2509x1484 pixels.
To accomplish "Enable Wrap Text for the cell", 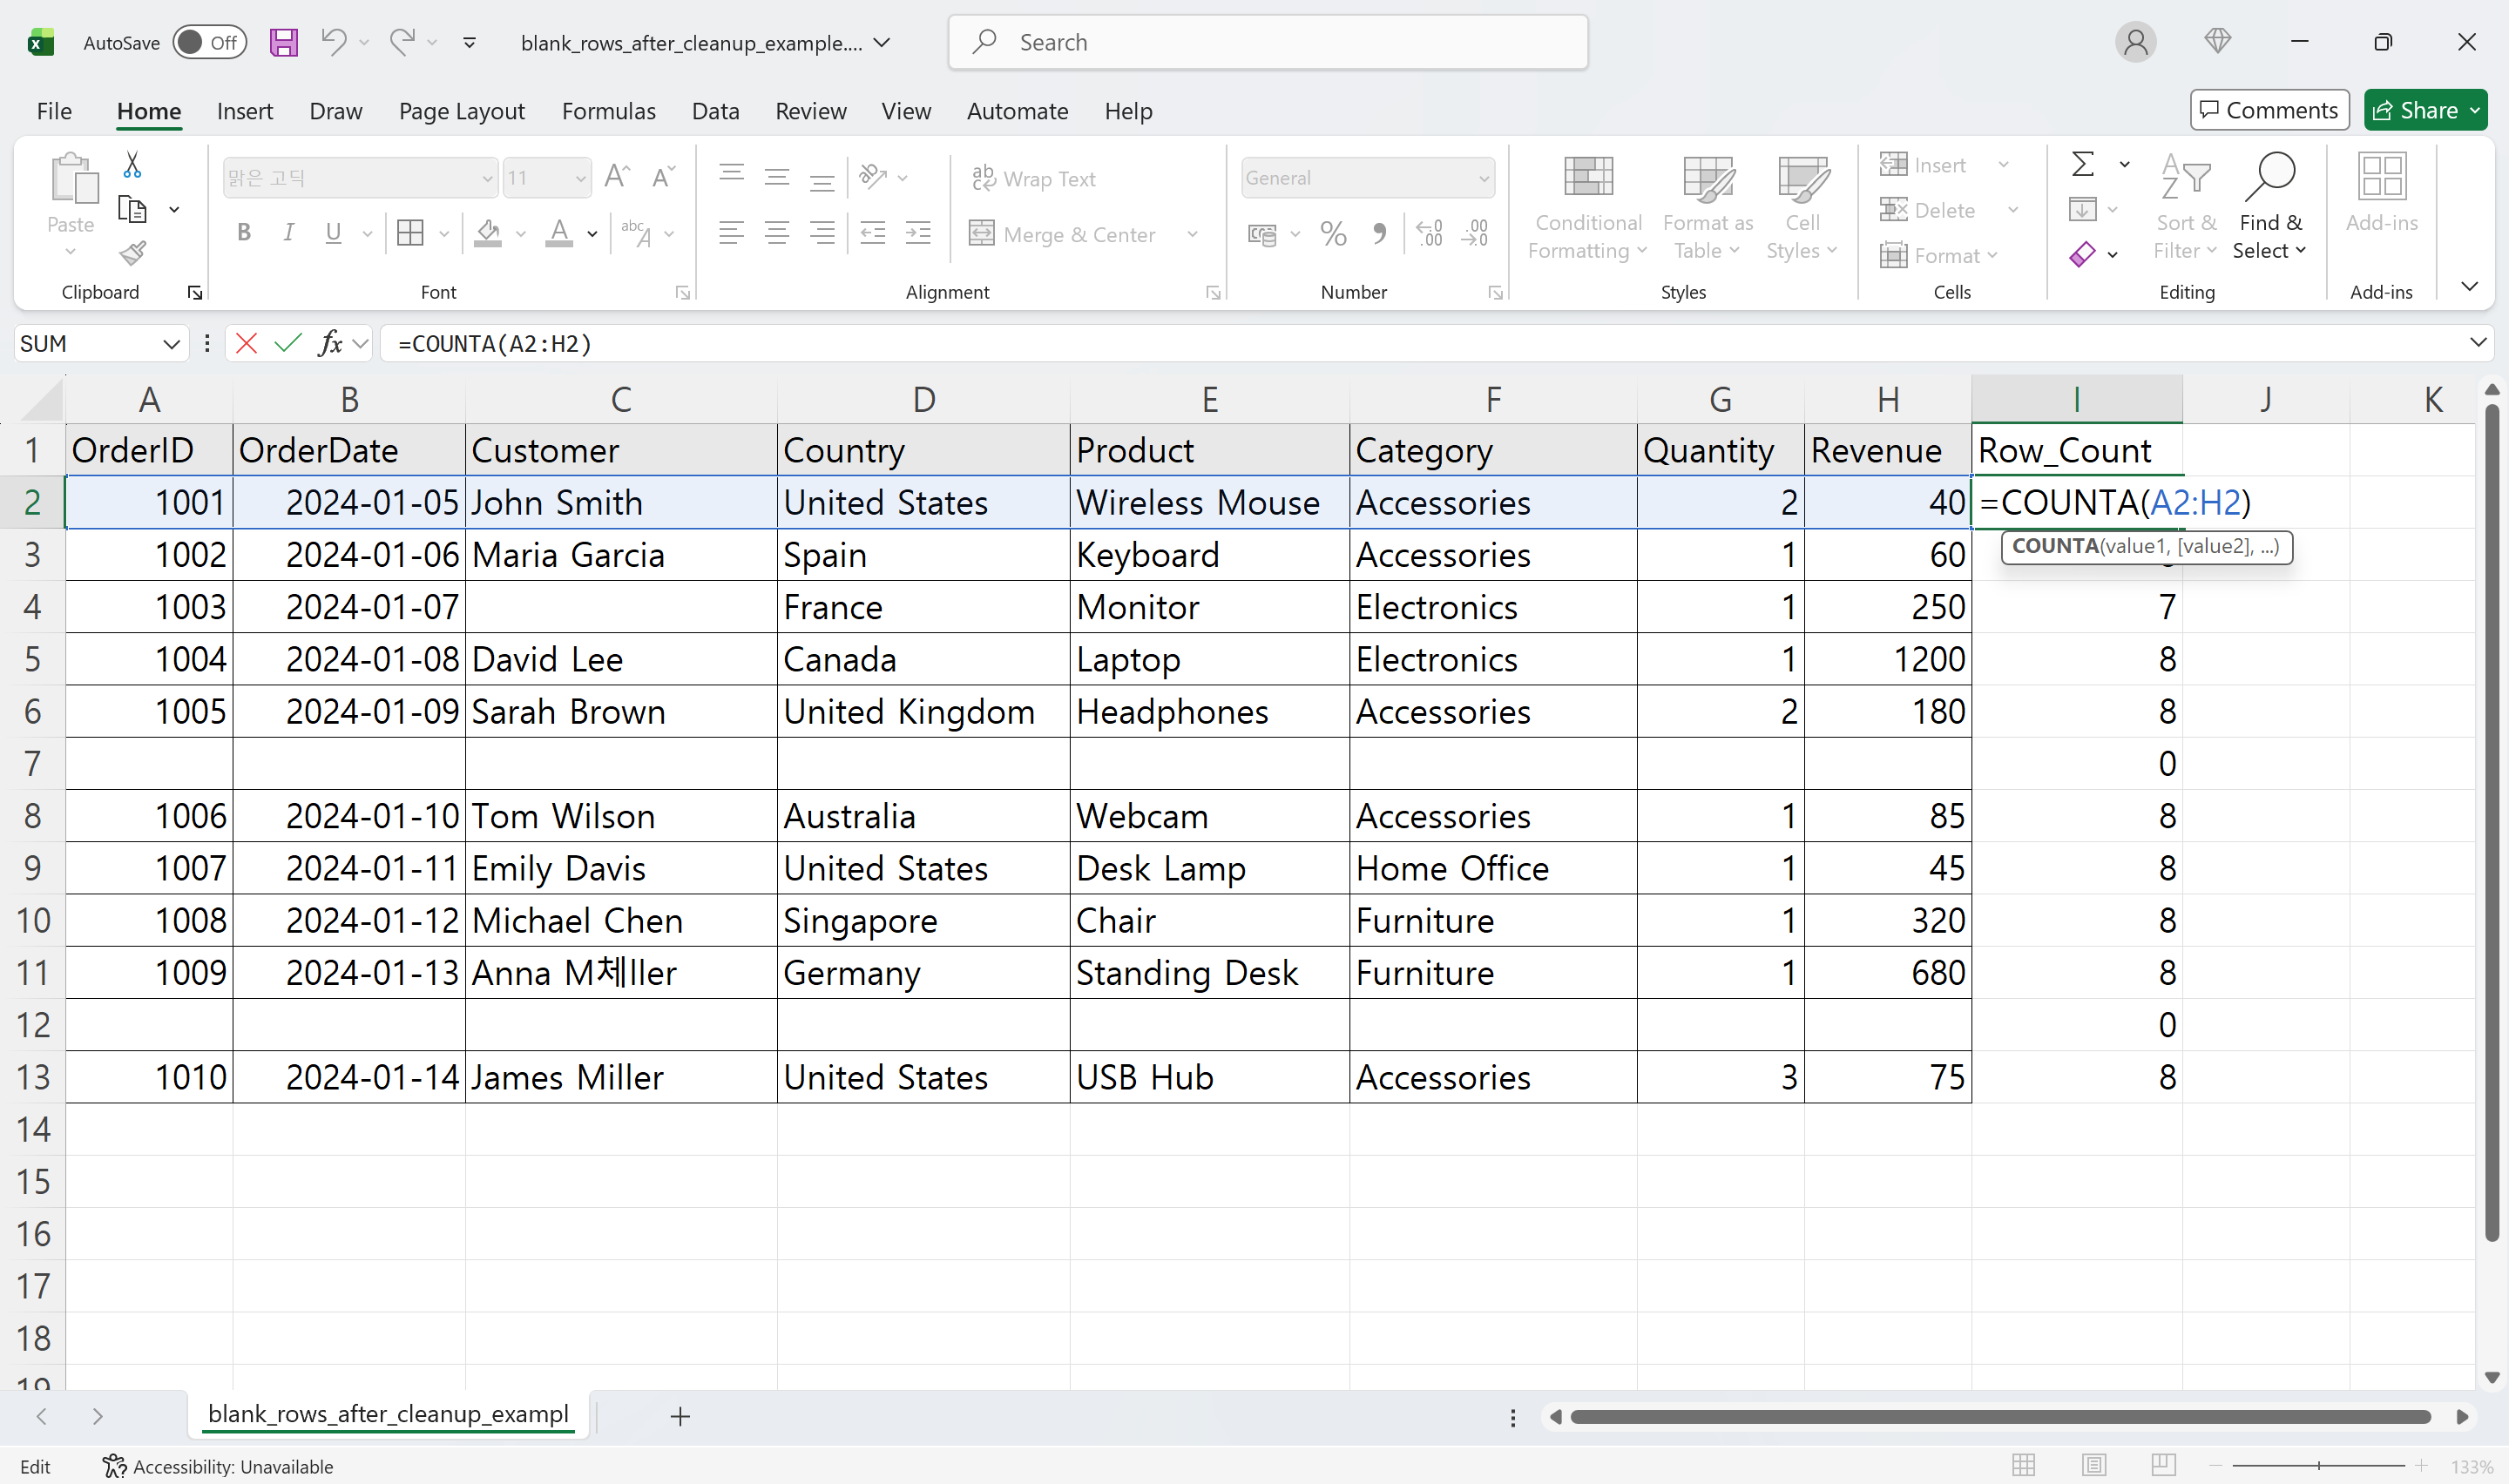I will pos(1034,177).
